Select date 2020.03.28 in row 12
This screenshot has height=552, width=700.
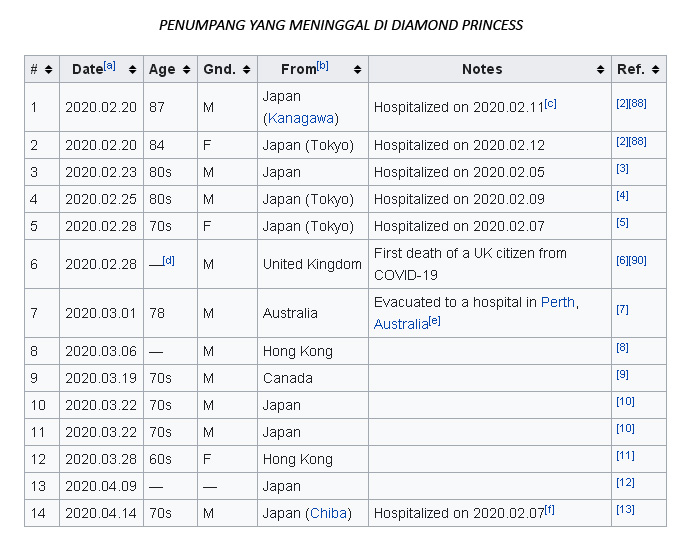[101, 460]
